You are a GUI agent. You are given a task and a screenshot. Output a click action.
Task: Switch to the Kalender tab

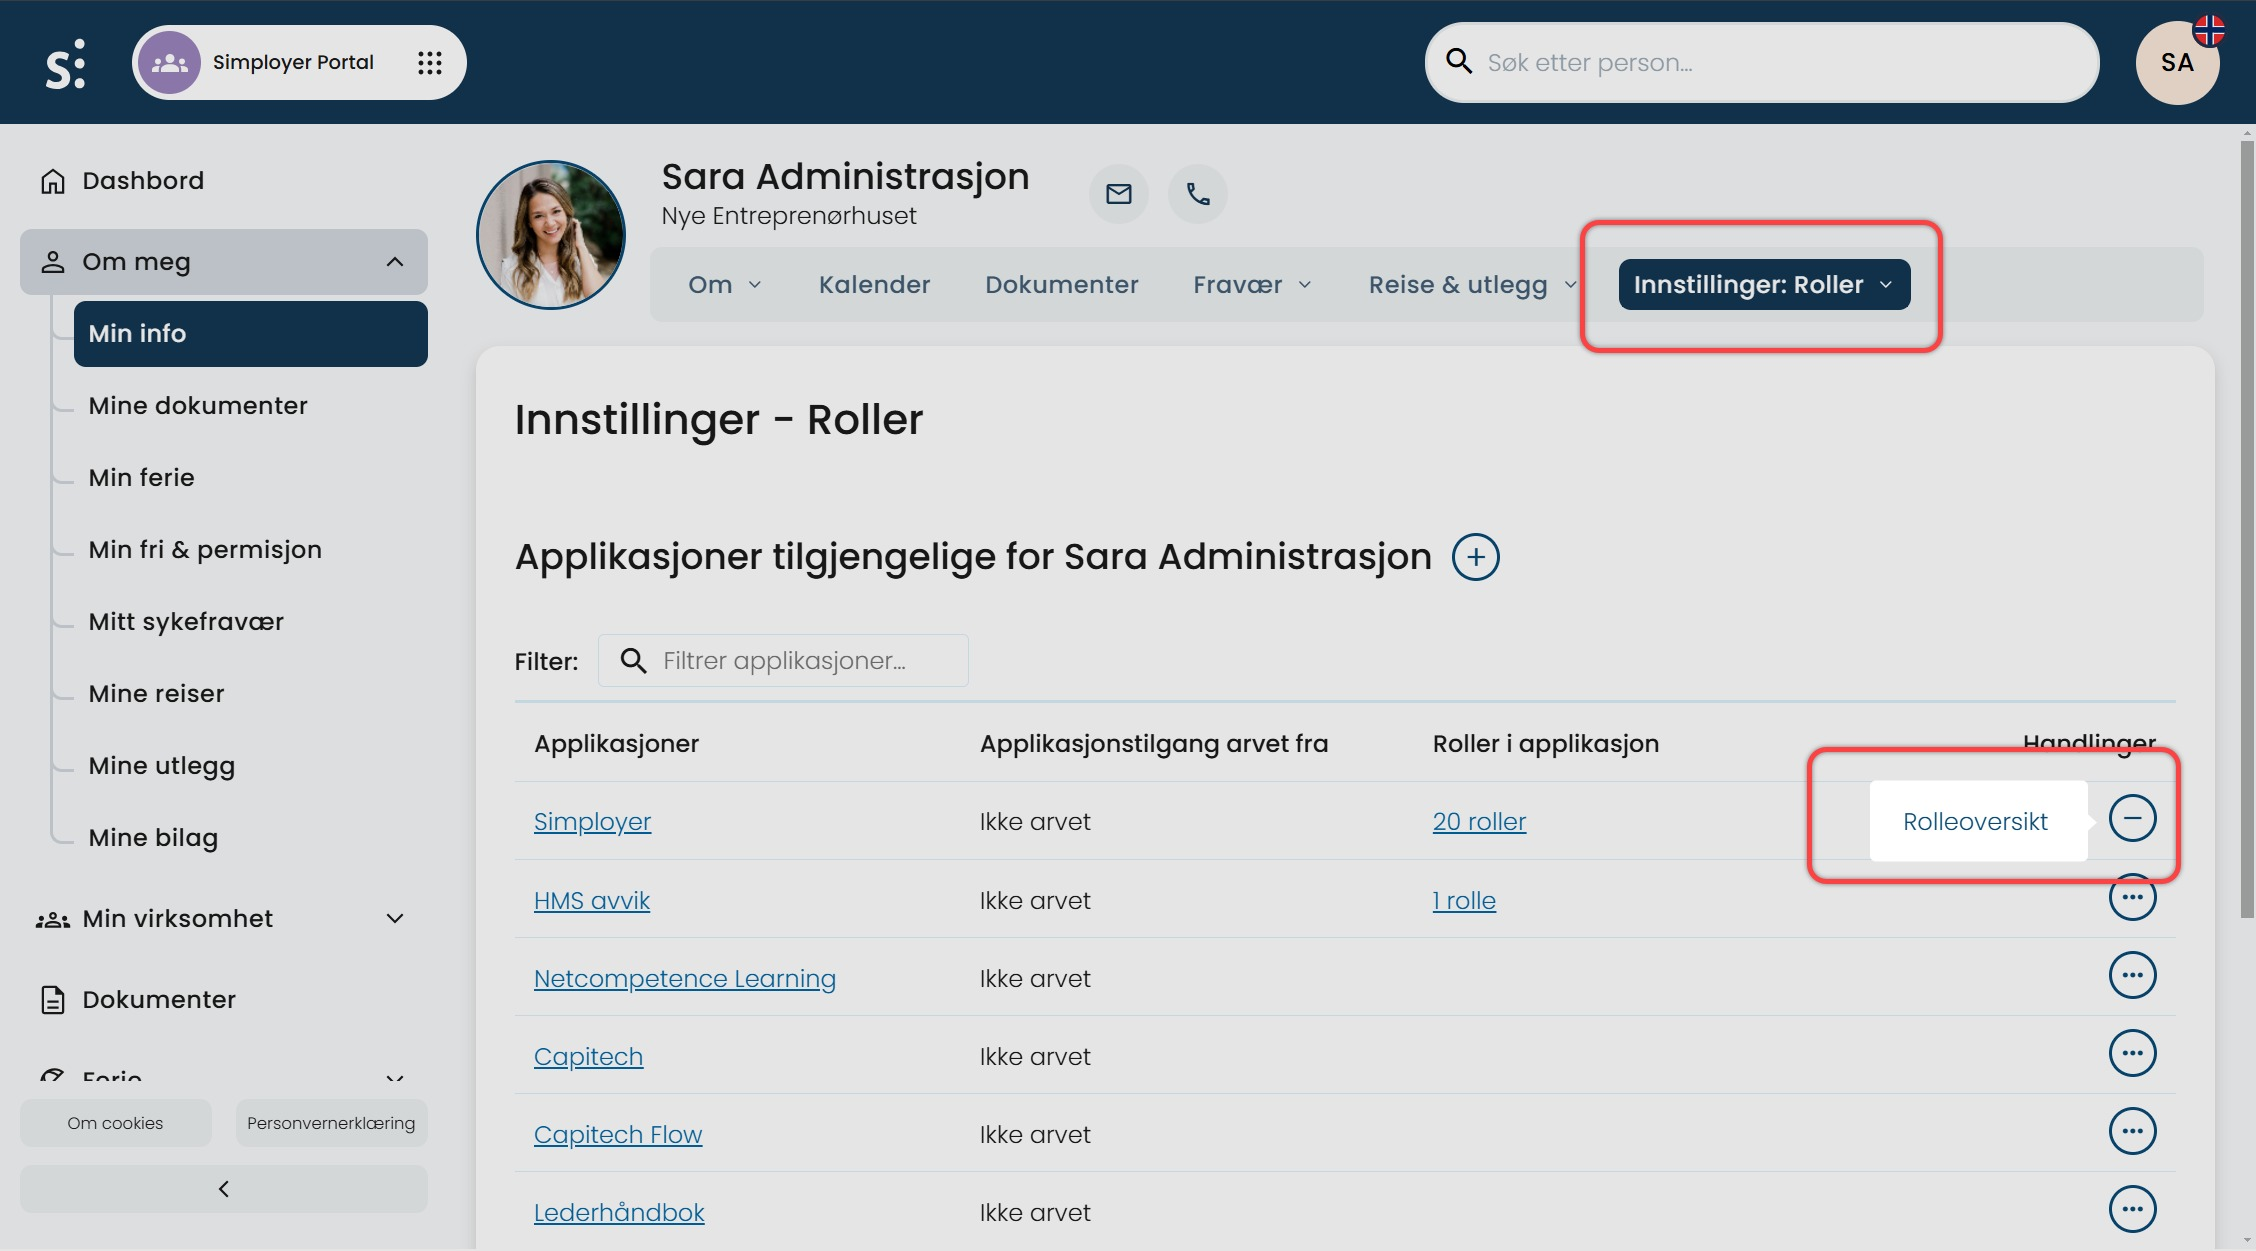point(874,285)
